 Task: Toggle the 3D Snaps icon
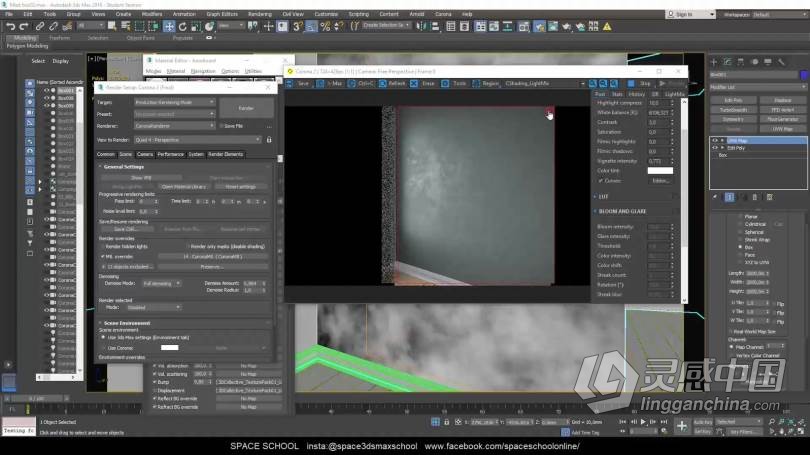(x=298, y=26)
